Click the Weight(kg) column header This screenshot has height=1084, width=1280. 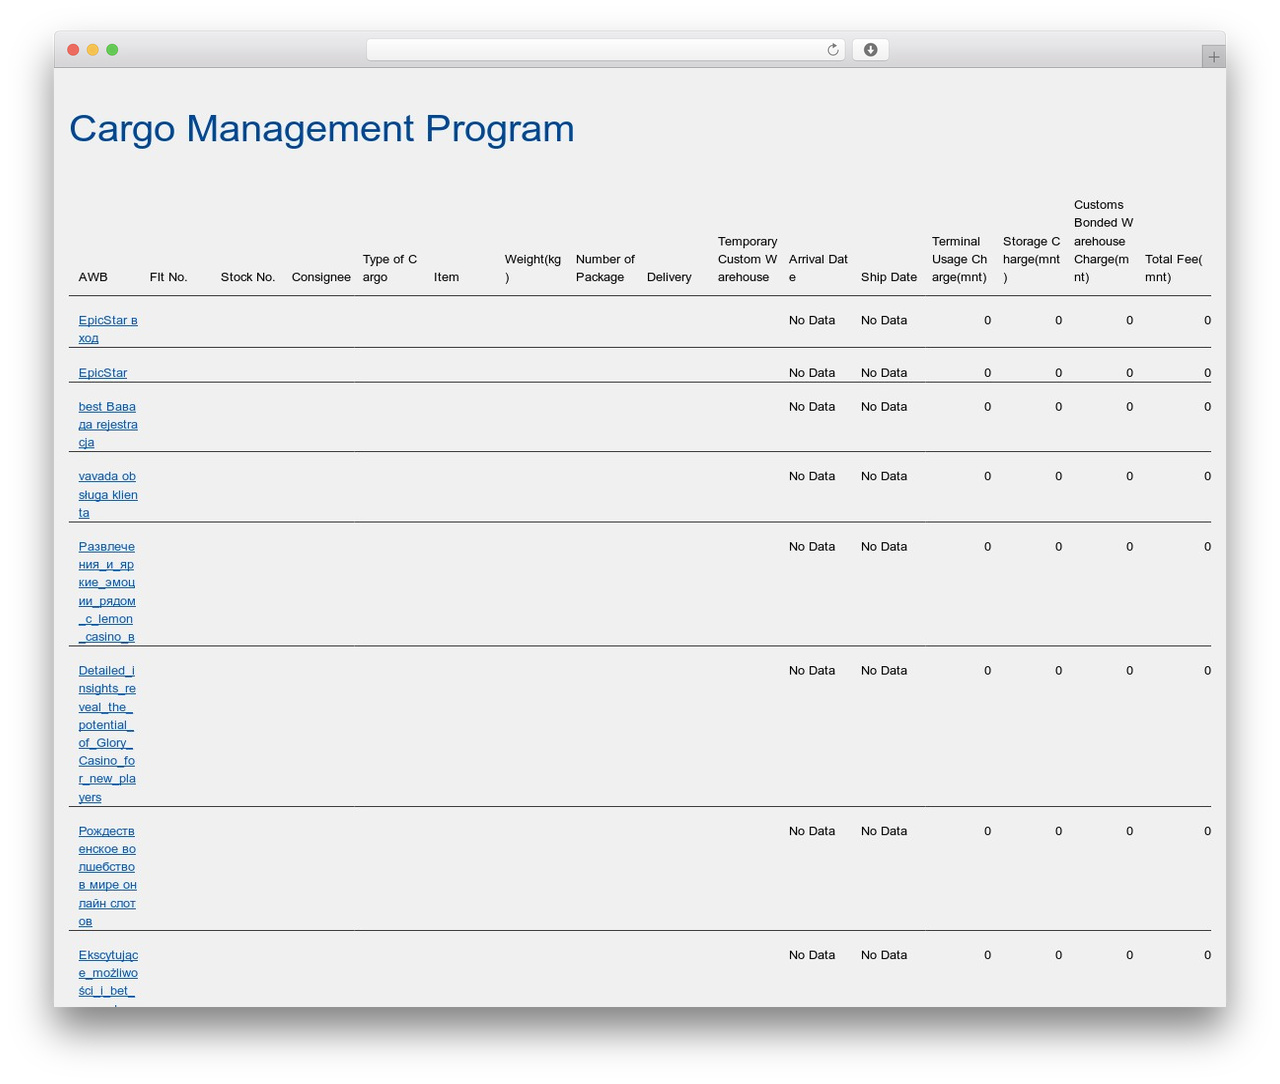point(533,268)
